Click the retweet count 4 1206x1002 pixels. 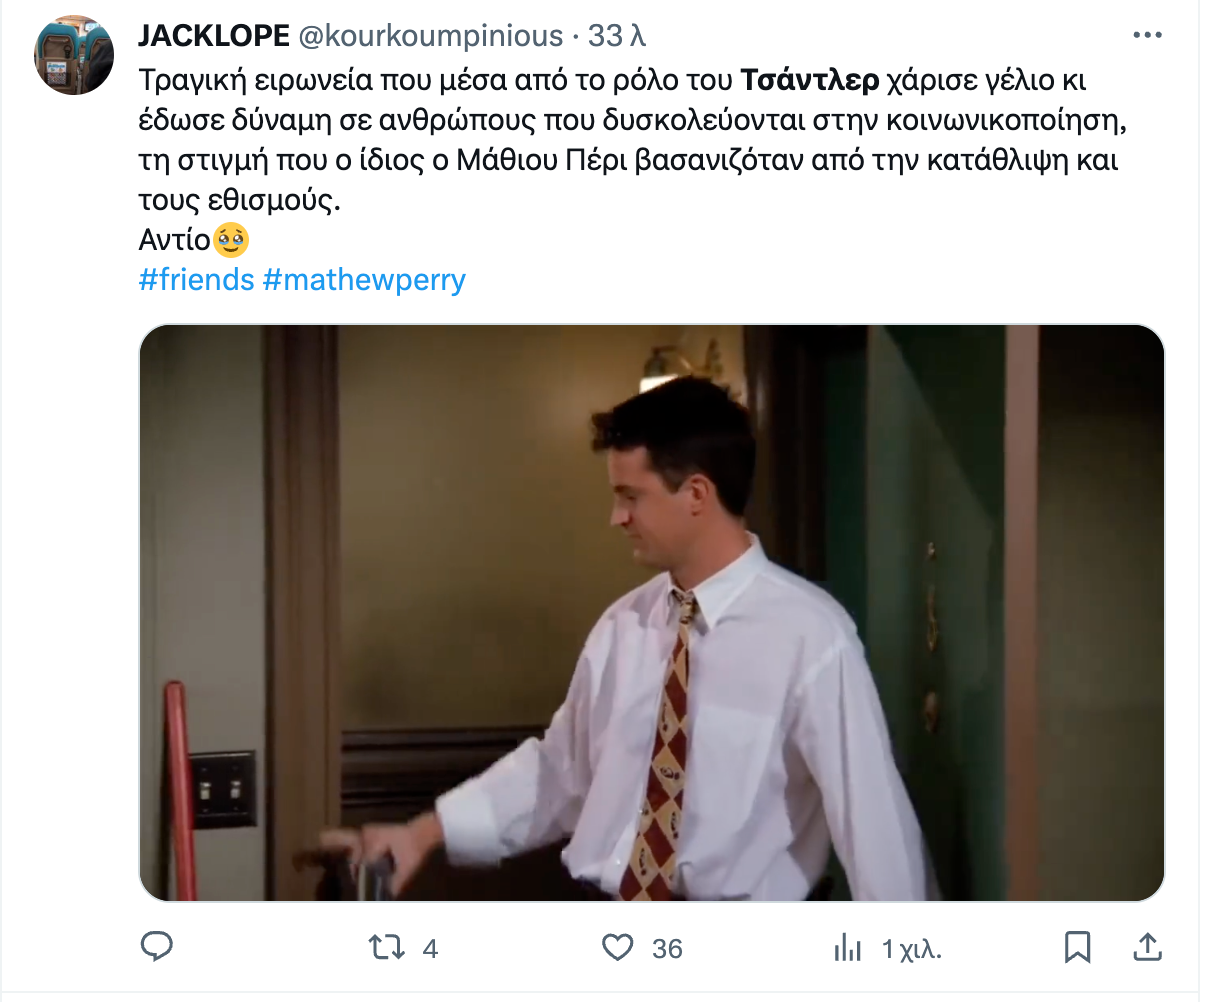(430, 948)
